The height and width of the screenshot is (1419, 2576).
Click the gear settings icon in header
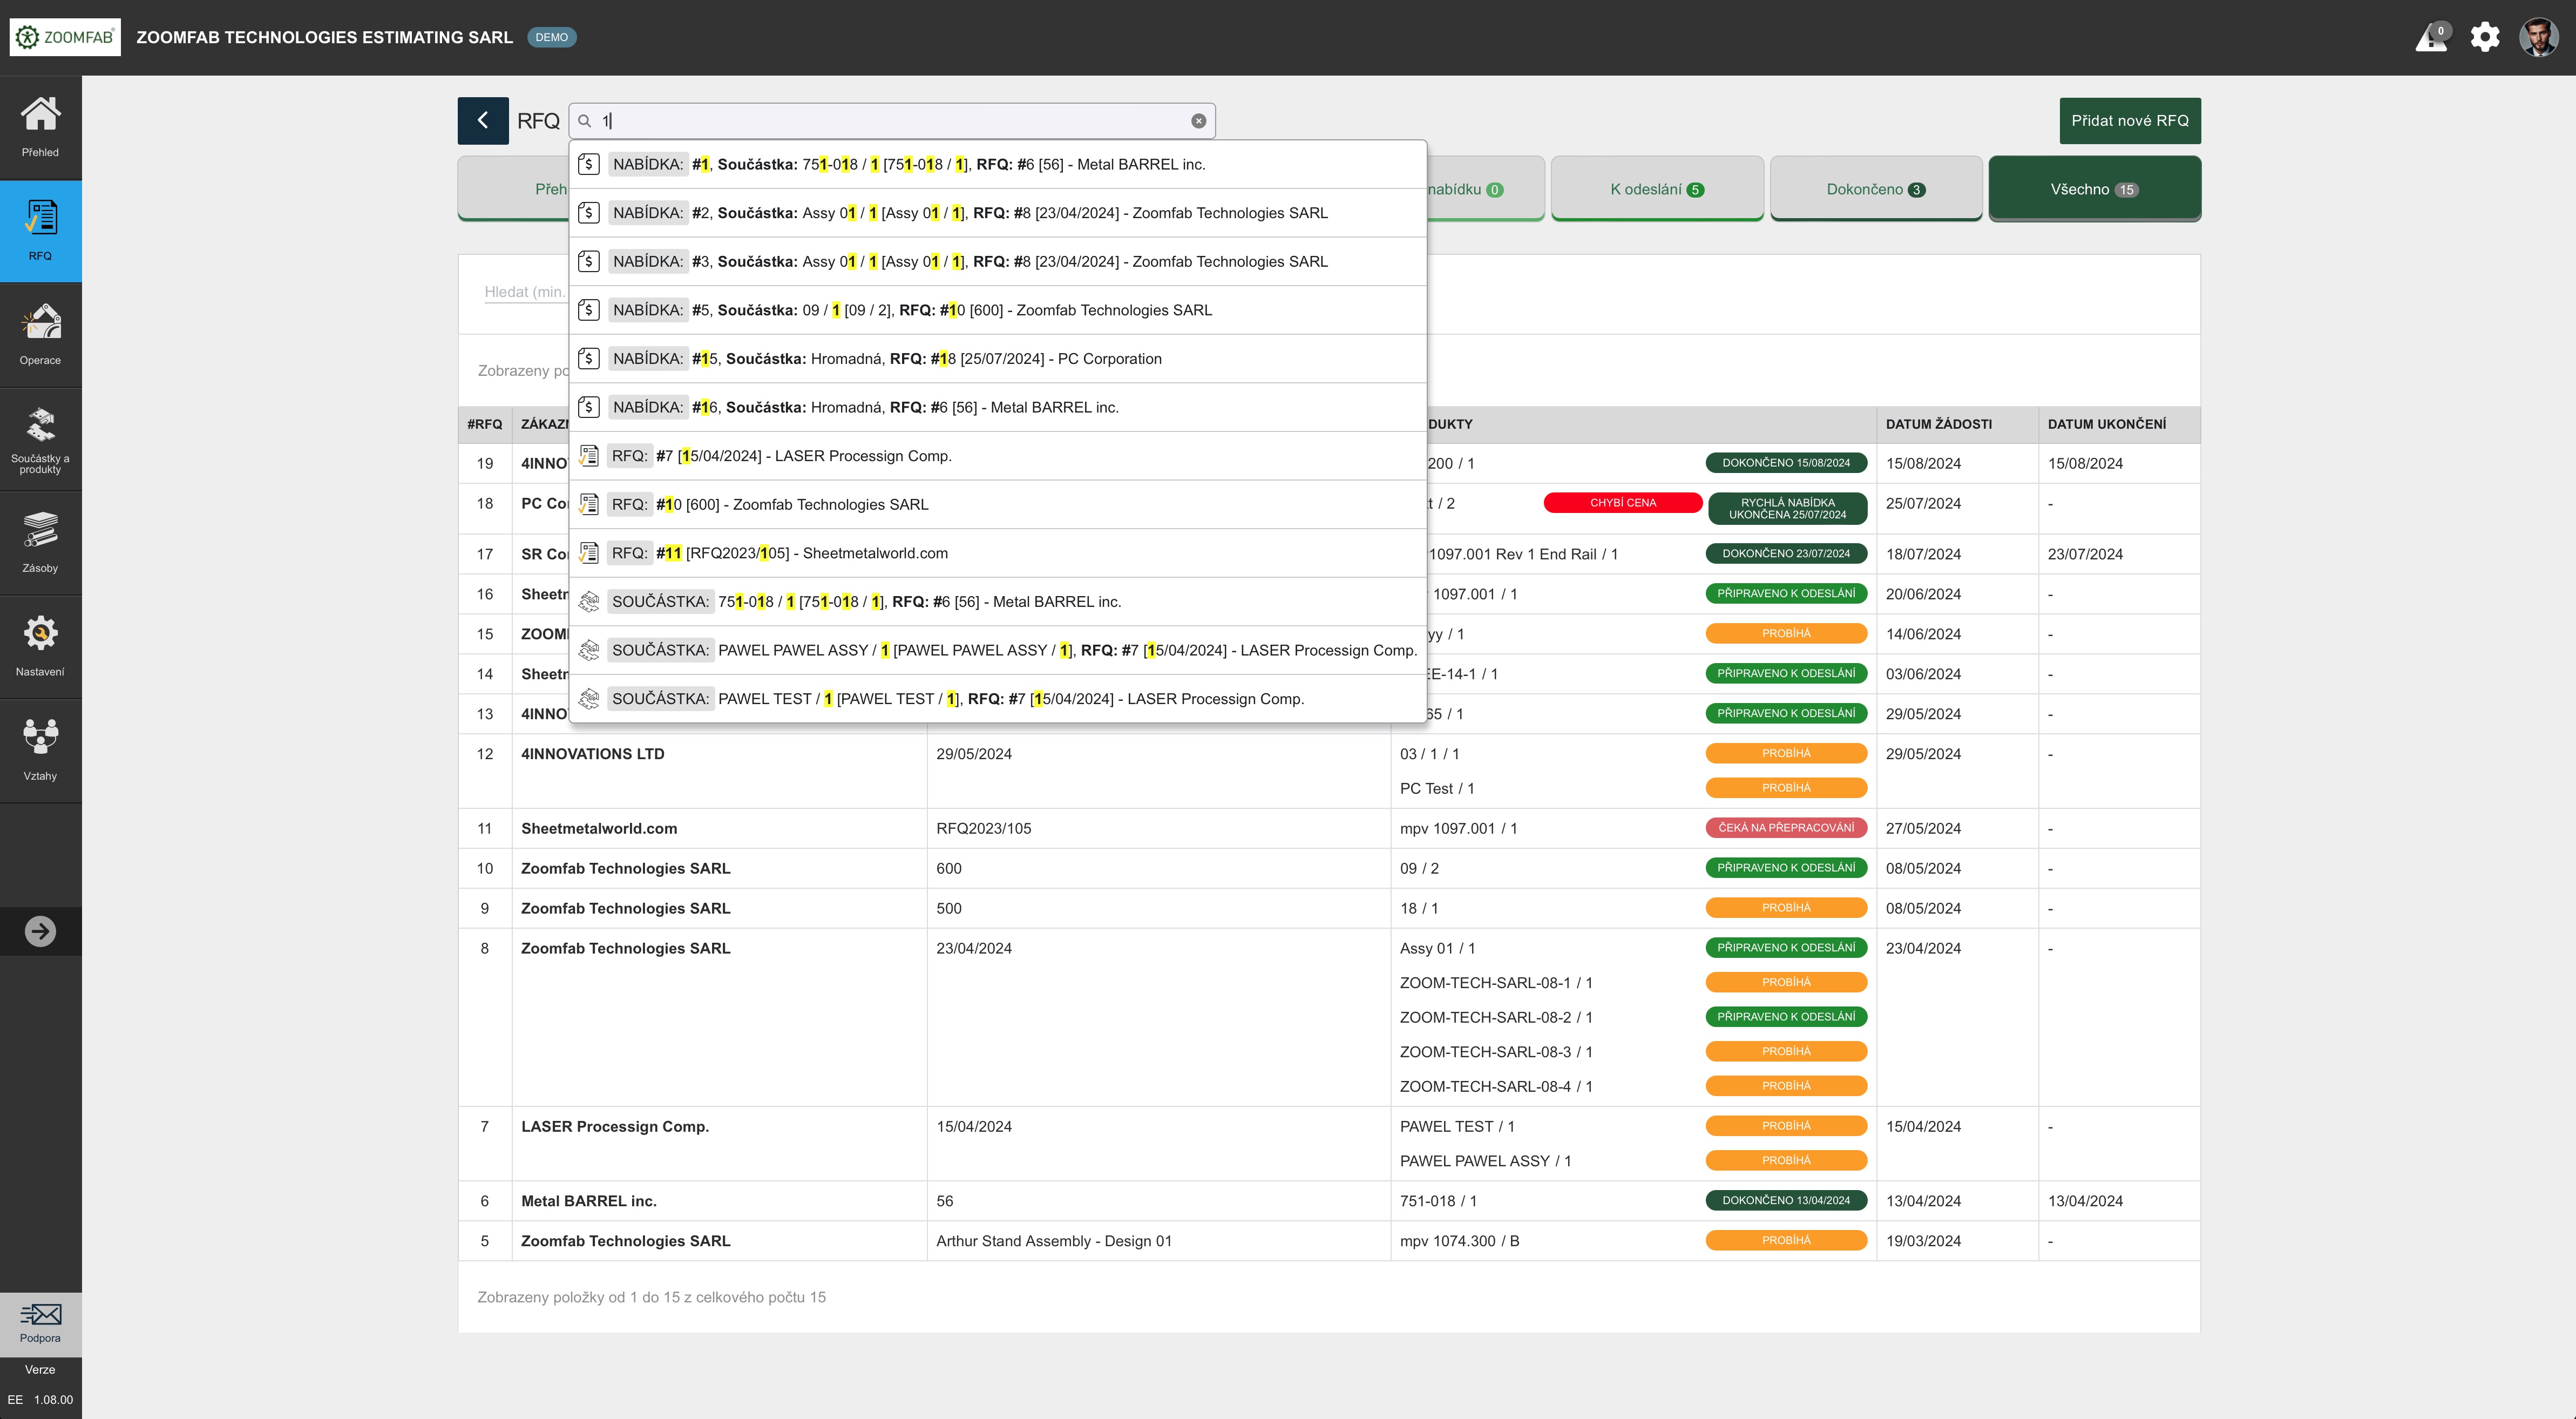(x=2485, y=38)
